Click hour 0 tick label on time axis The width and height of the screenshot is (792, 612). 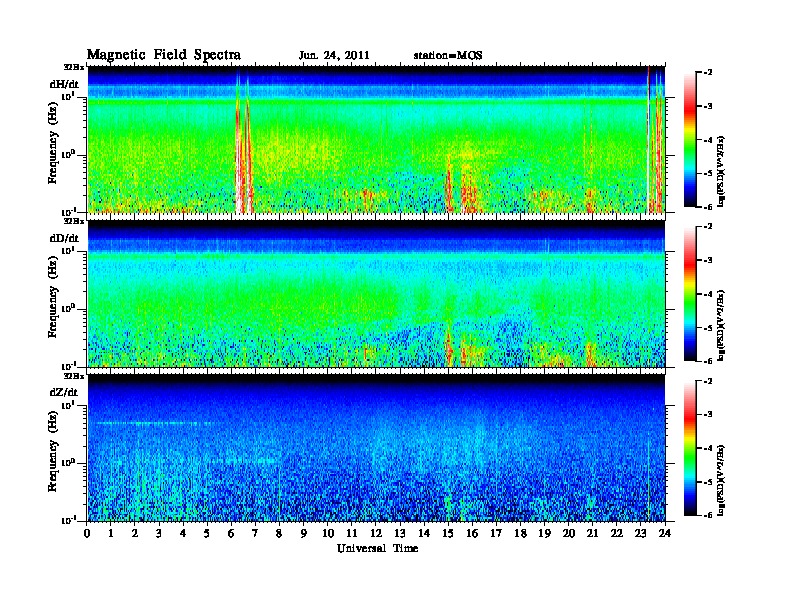88,533
